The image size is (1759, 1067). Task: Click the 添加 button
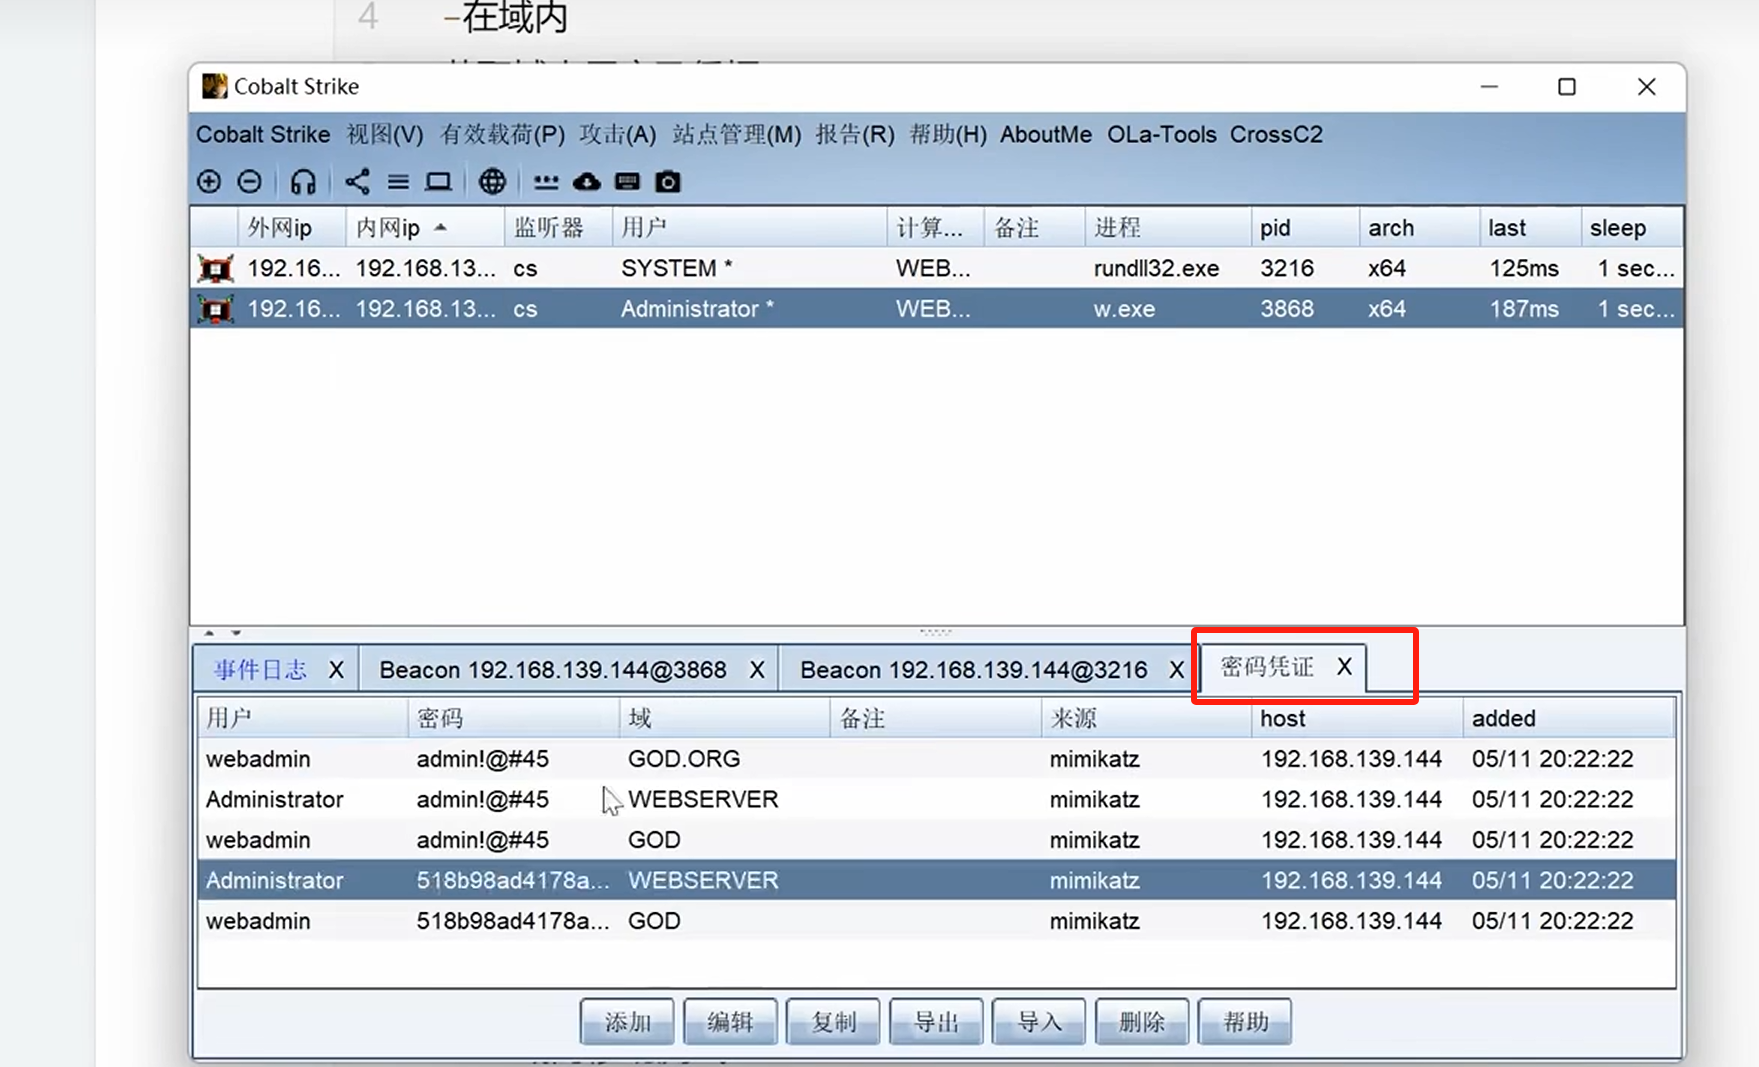(627, 1022)
